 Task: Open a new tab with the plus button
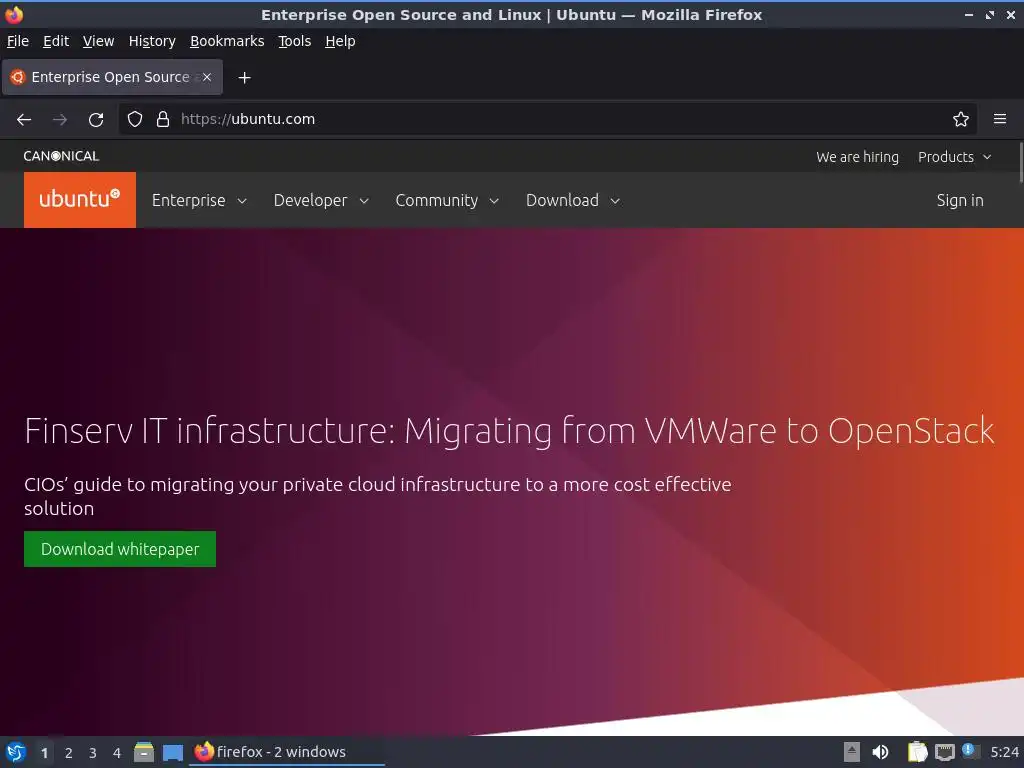pyautogui.click(x=244, y=78)
